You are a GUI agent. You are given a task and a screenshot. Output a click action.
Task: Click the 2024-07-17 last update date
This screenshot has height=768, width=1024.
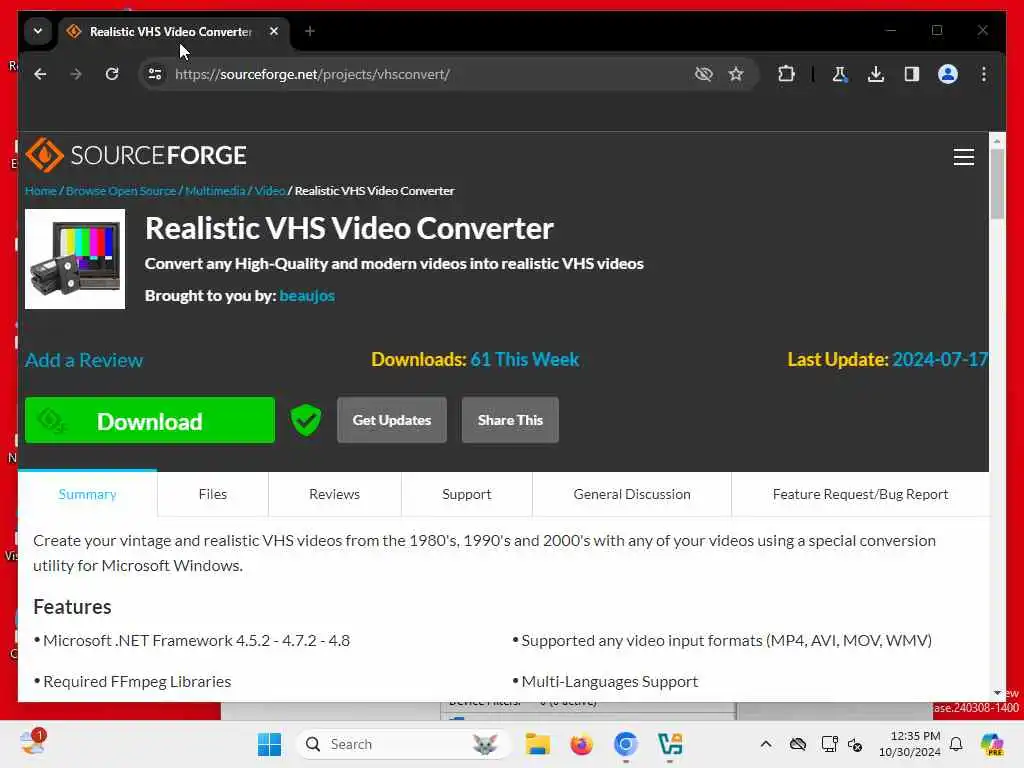(940, 359)
